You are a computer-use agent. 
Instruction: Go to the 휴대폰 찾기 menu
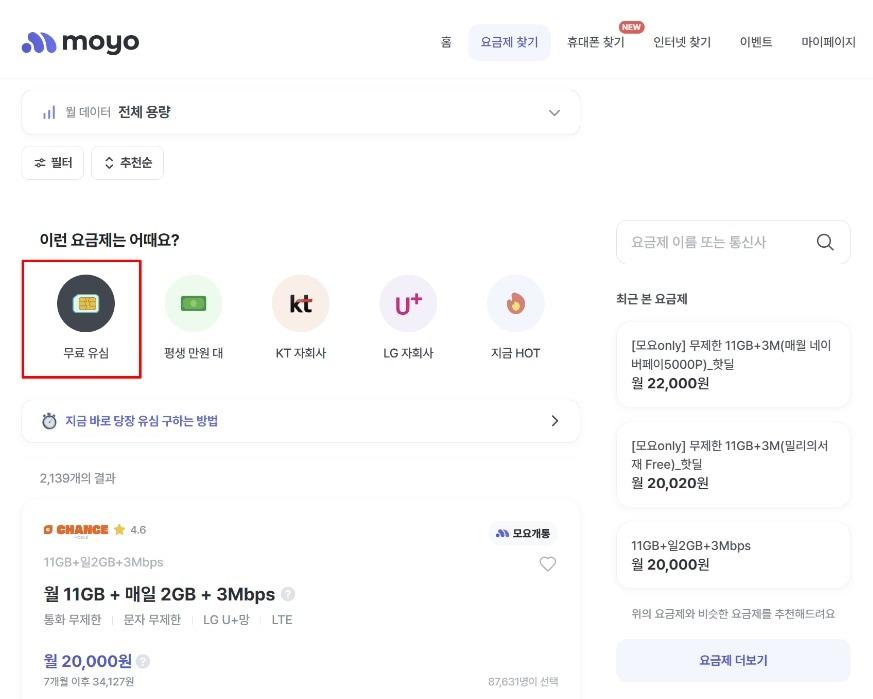(x=595, y=43)
